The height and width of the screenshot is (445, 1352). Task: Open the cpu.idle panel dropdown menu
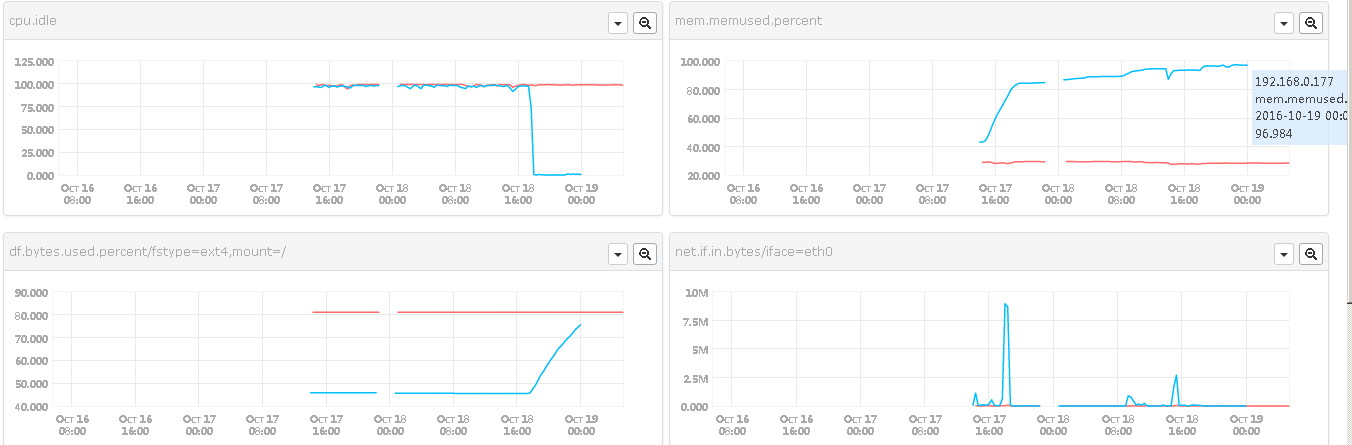pyautogui.click(x=618, y=23)
